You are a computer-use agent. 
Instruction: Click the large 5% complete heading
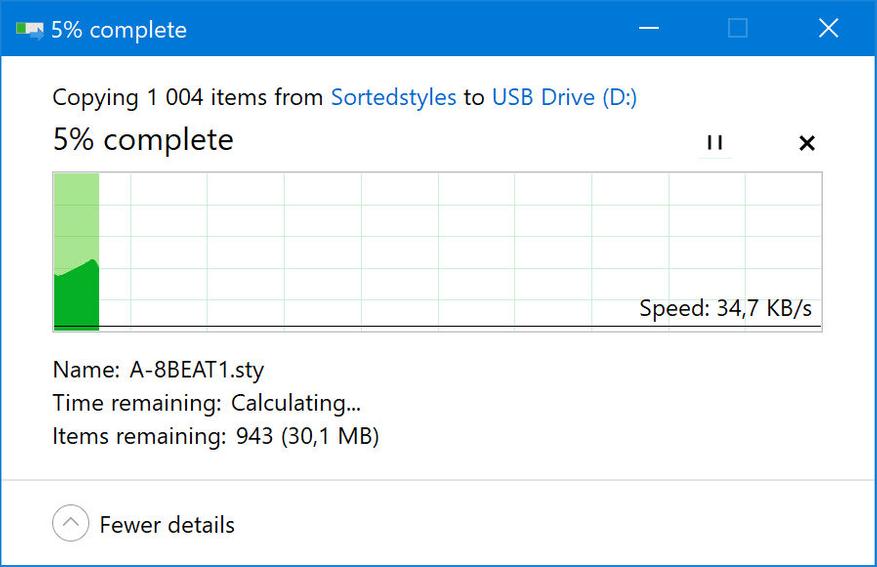tap(143, 140)
